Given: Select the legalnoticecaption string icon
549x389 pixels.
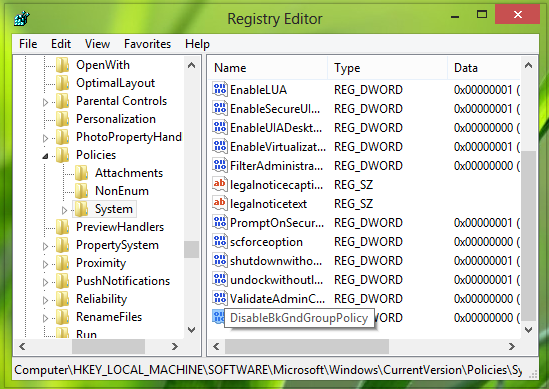Looking at the screenshot, I should [220, 185].
